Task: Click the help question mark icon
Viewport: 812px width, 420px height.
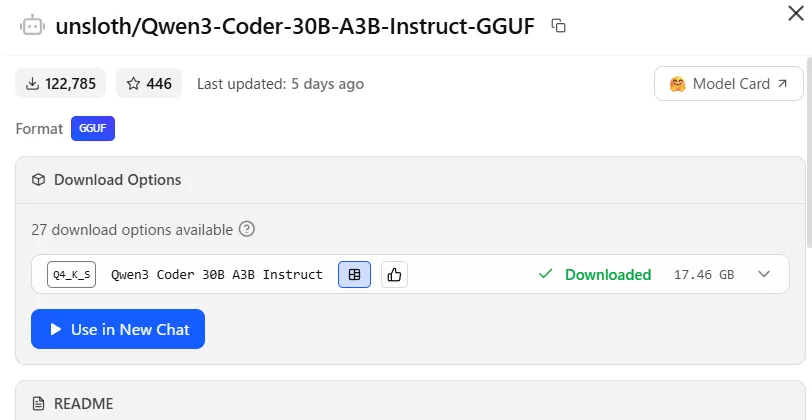Action: 247,229
